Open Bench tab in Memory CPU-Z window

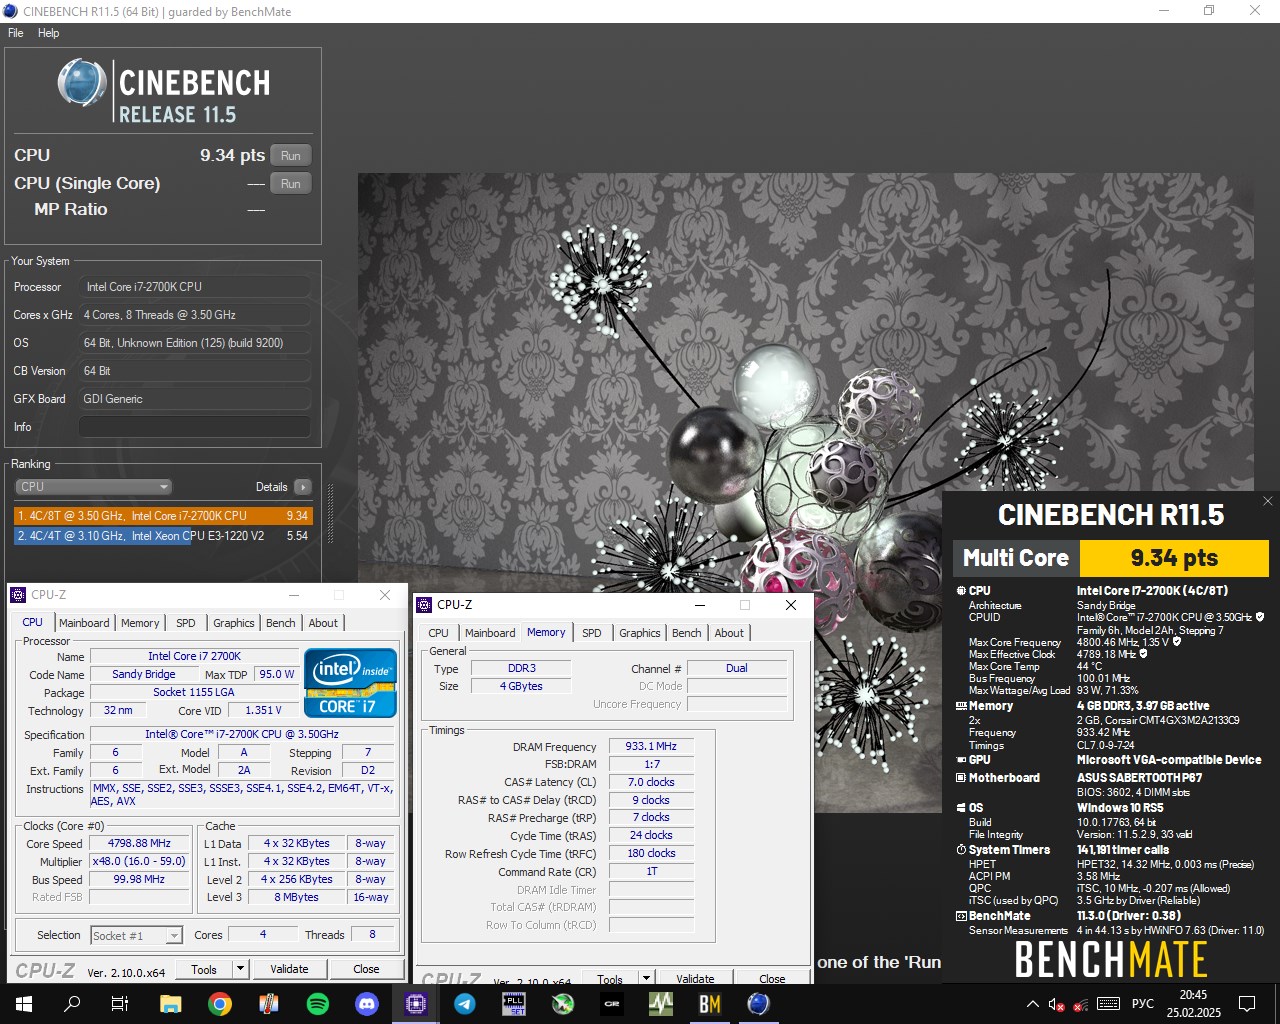(687, 633)
